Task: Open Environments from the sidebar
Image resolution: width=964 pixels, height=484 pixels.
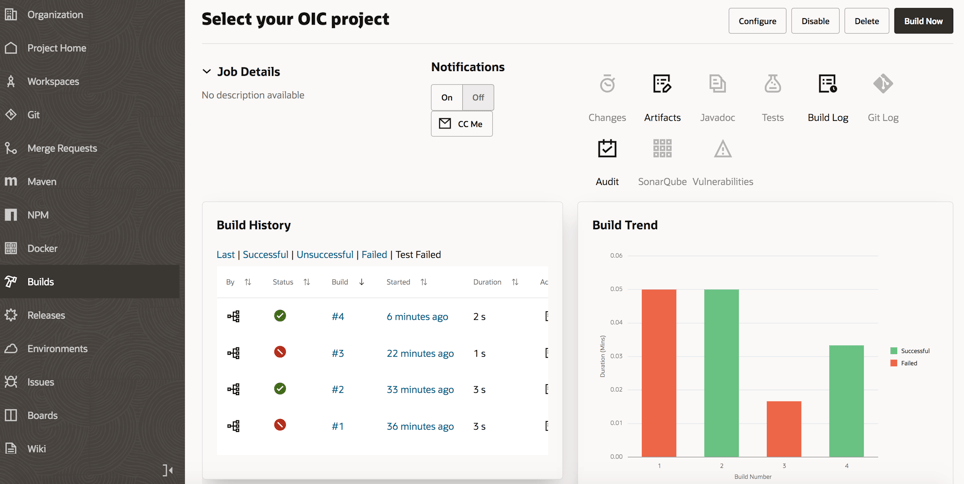Action: click(57, 349)
